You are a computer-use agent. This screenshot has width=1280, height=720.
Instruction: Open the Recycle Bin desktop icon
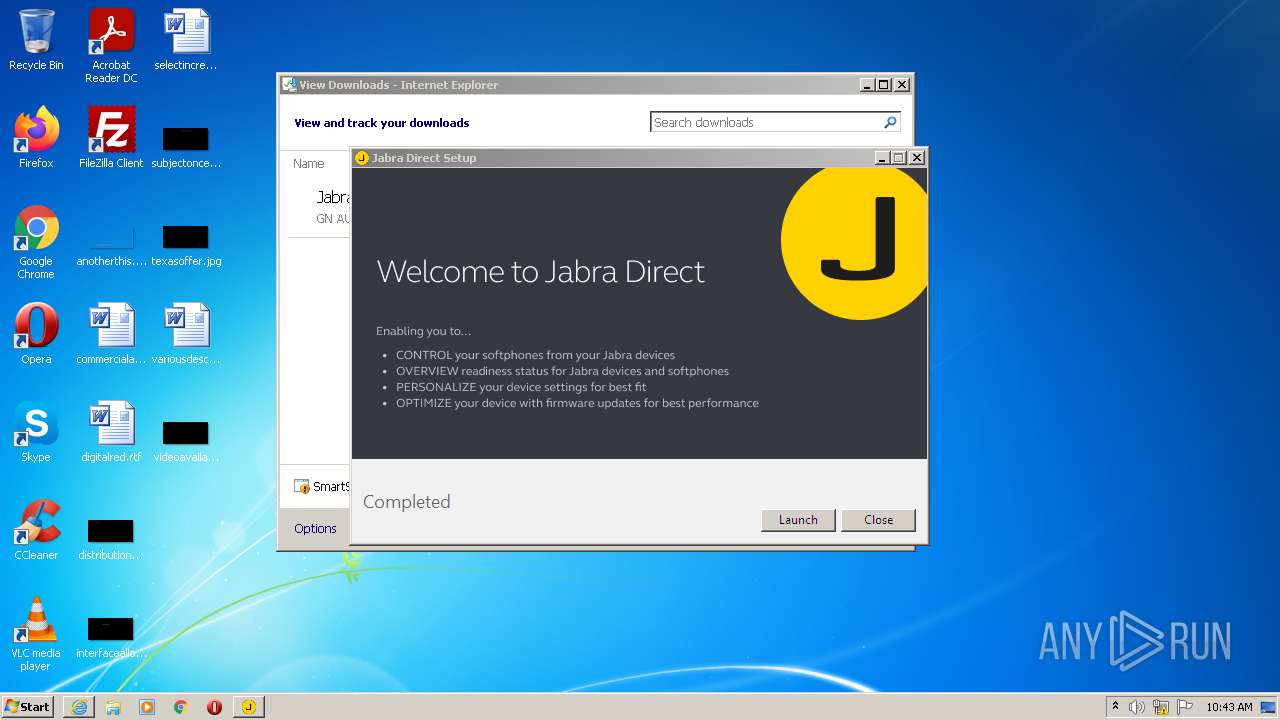pos(36,41)
